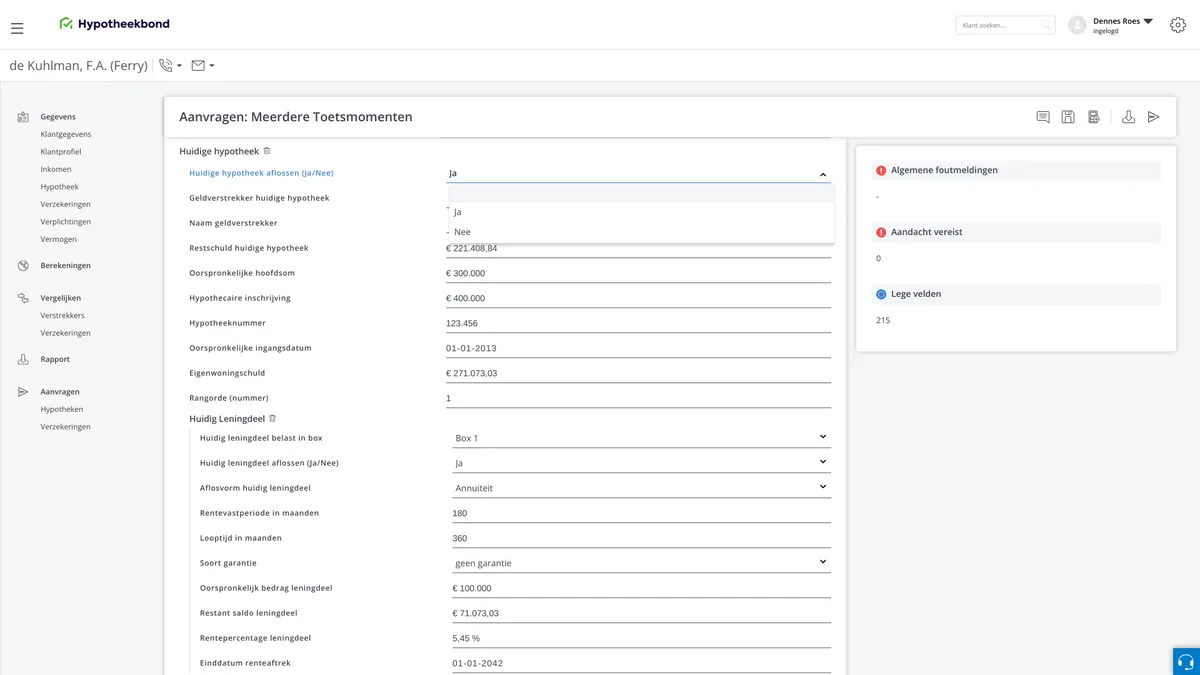Open the phone contact menu
This screenshot has height=675, width=1200.
tap(170, 66)
